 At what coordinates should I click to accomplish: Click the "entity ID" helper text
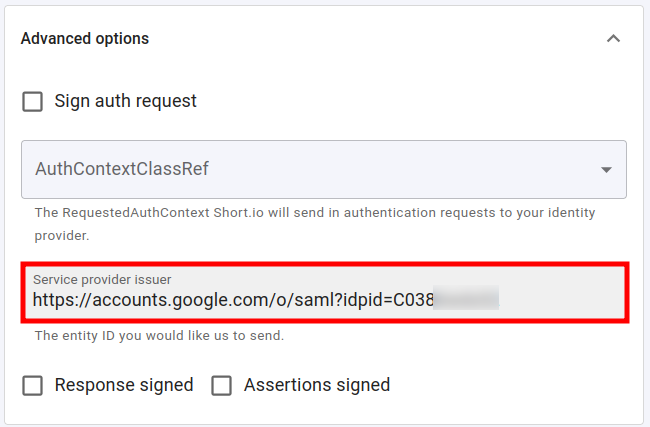pos(159,336)
